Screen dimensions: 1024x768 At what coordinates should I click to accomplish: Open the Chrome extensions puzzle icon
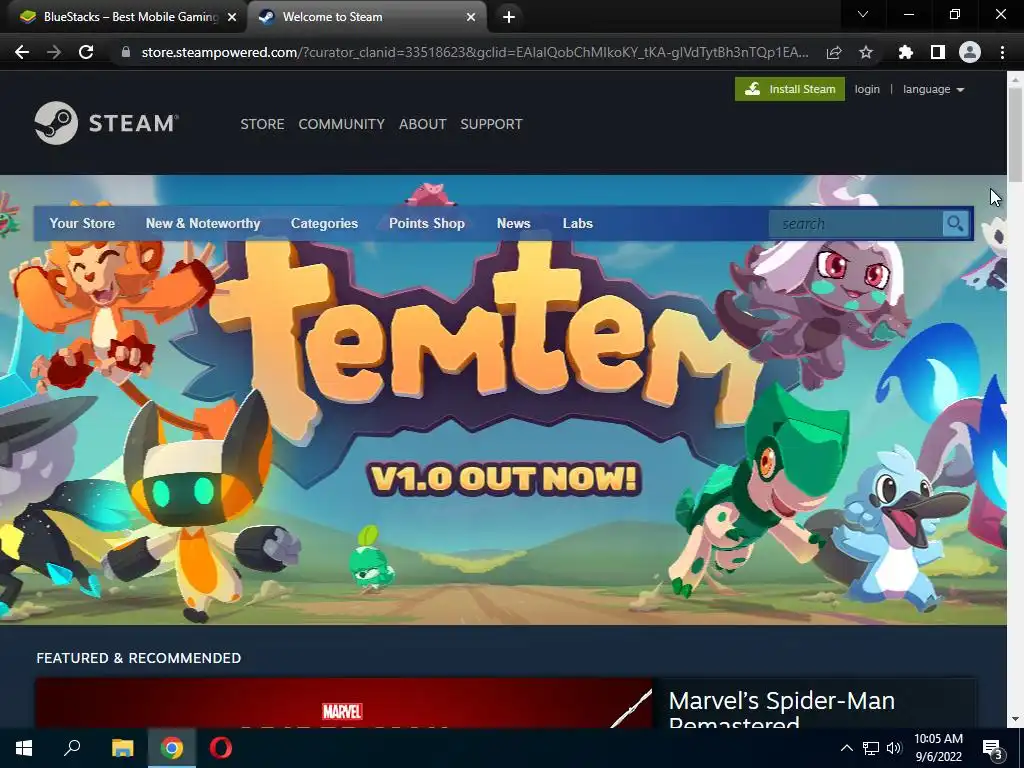pyautogui.click(x=906, y=52)
